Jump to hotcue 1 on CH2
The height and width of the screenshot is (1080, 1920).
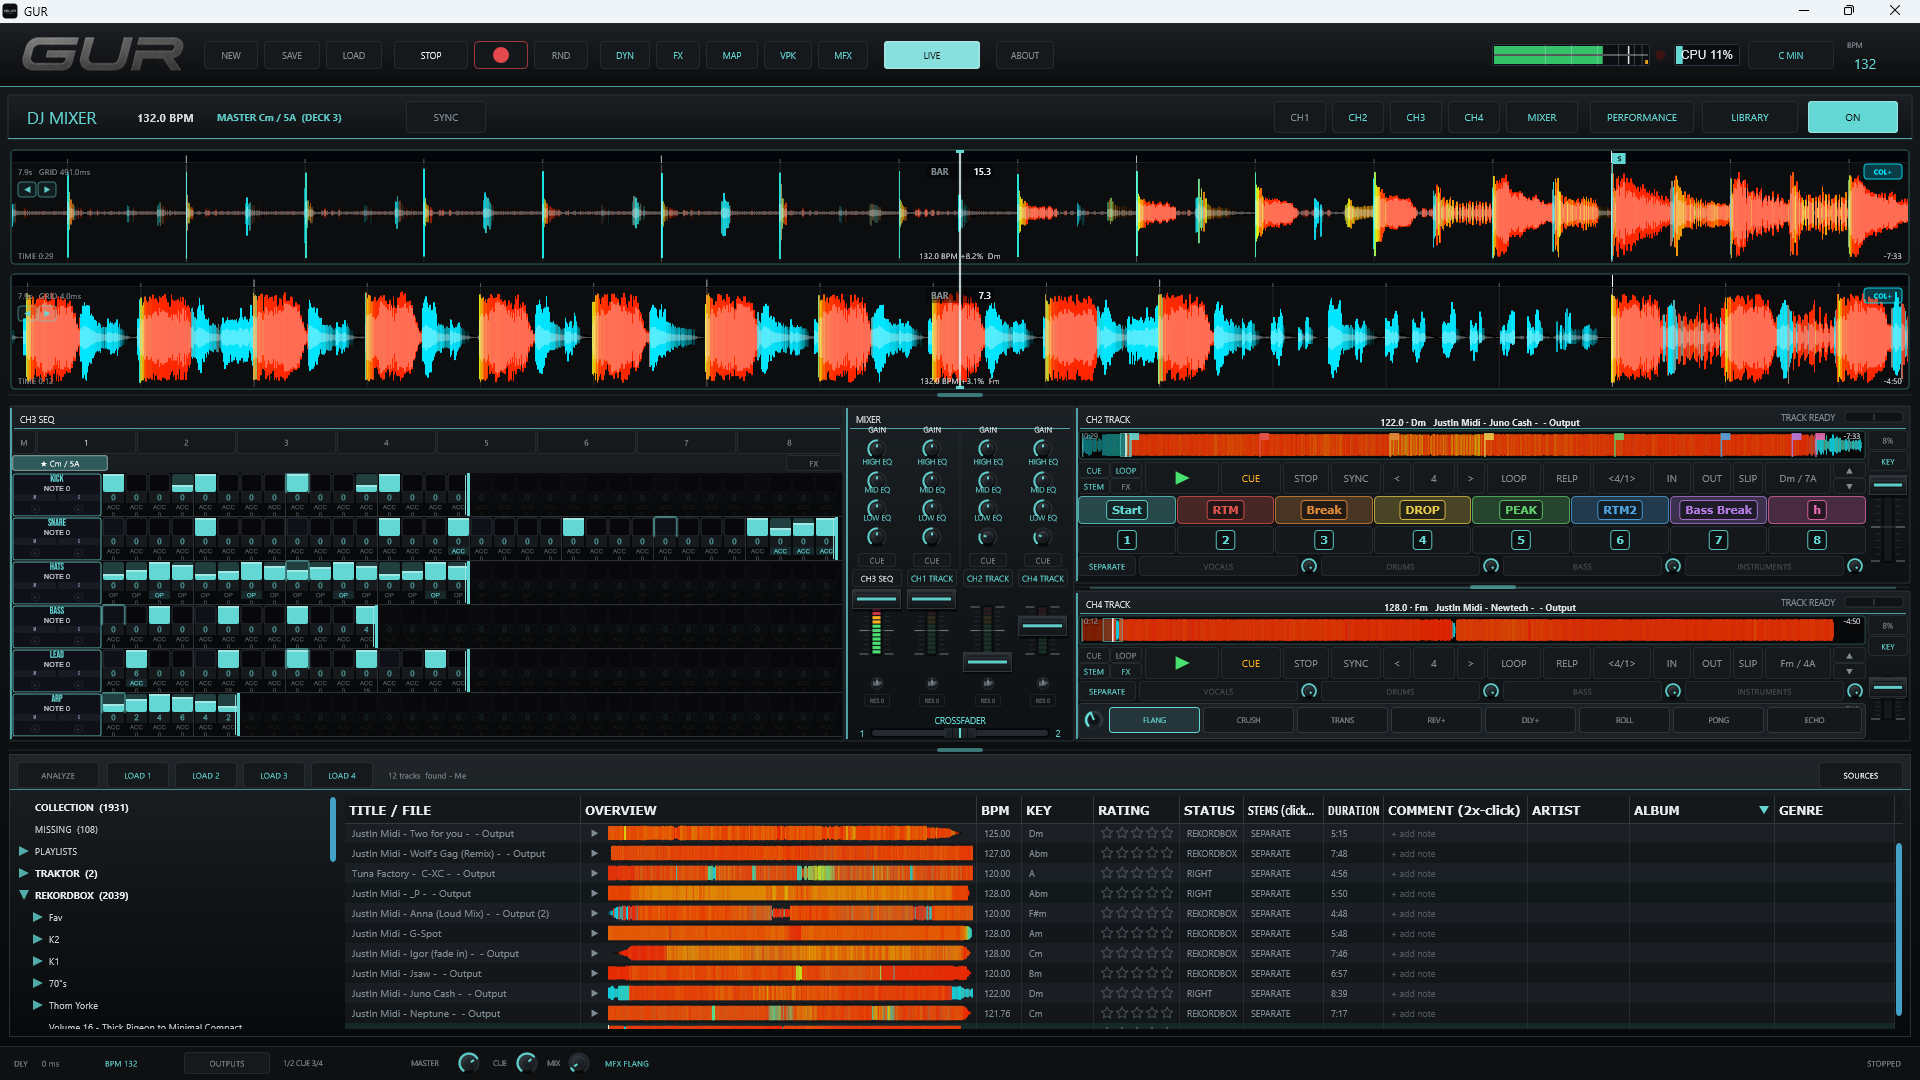point(1126,540)
